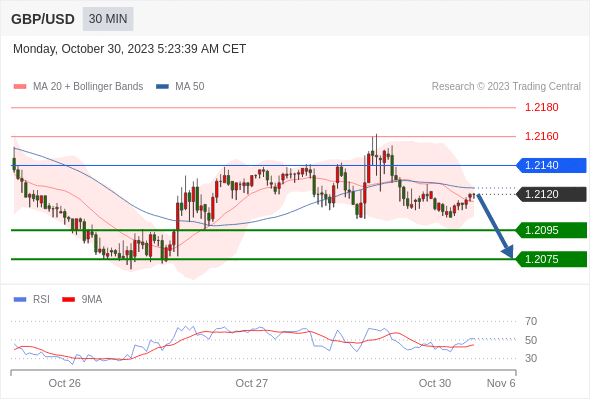Click the blue MA 50 legend swatch
The height and width of the screenshot is (400, 590).
(x=162, y=87)
